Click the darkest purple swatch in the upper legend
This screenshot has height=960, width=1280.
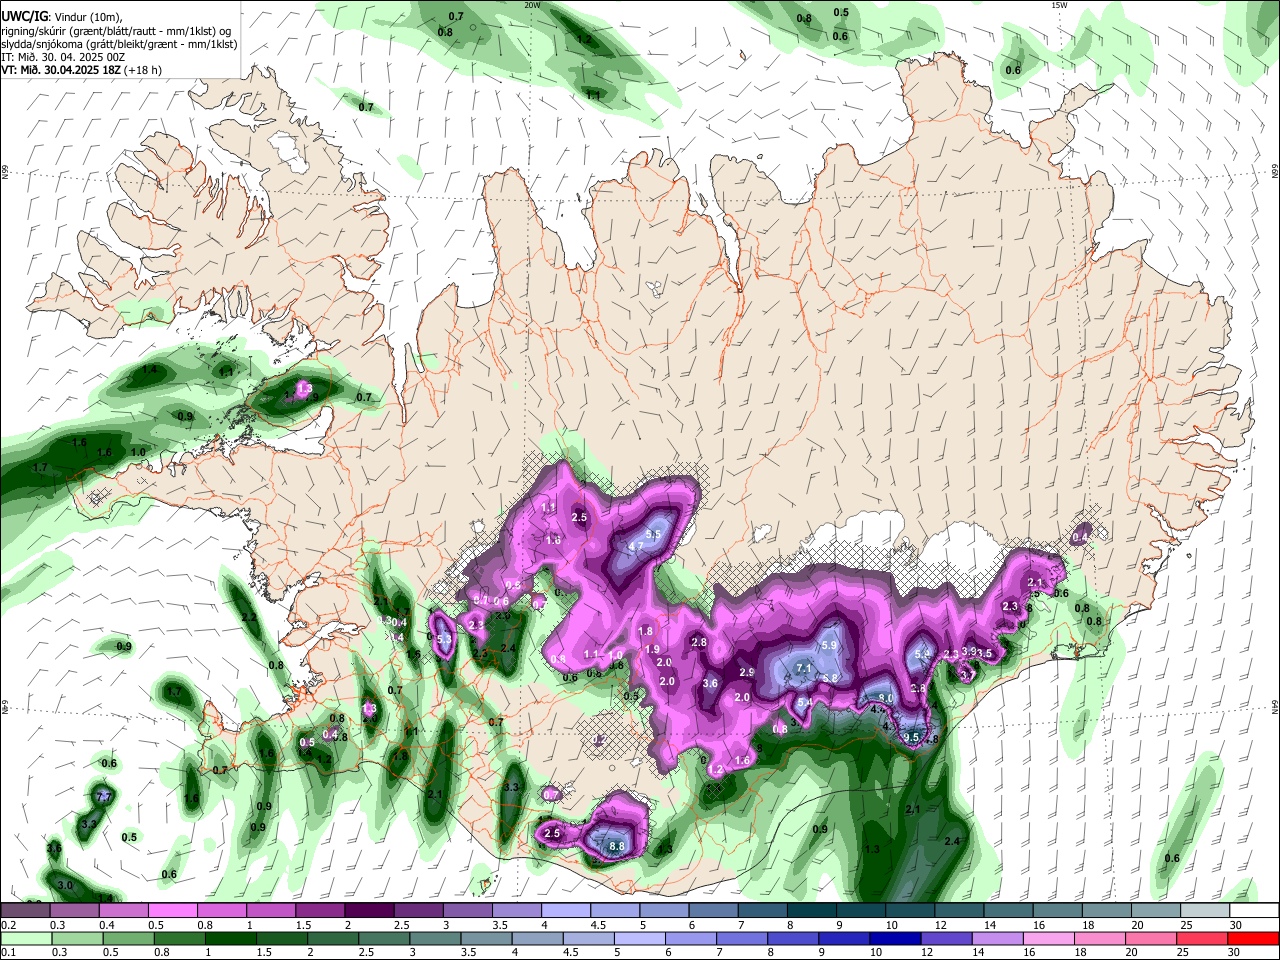tap(368, 911)
